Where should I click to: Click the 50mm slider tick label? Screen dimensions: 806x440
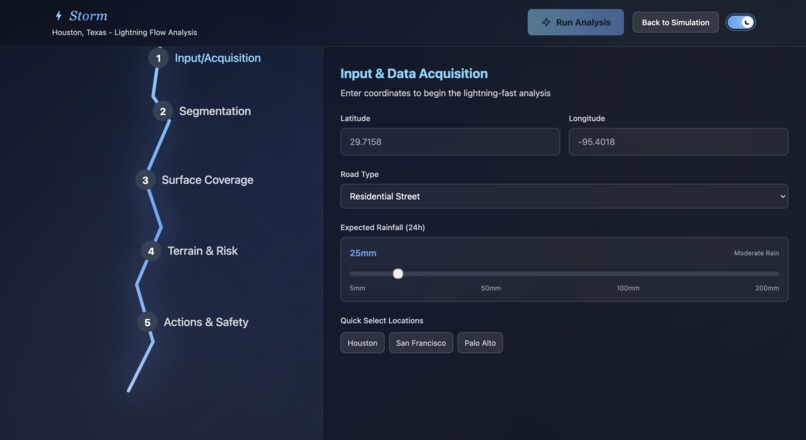[x=491, y=288]
